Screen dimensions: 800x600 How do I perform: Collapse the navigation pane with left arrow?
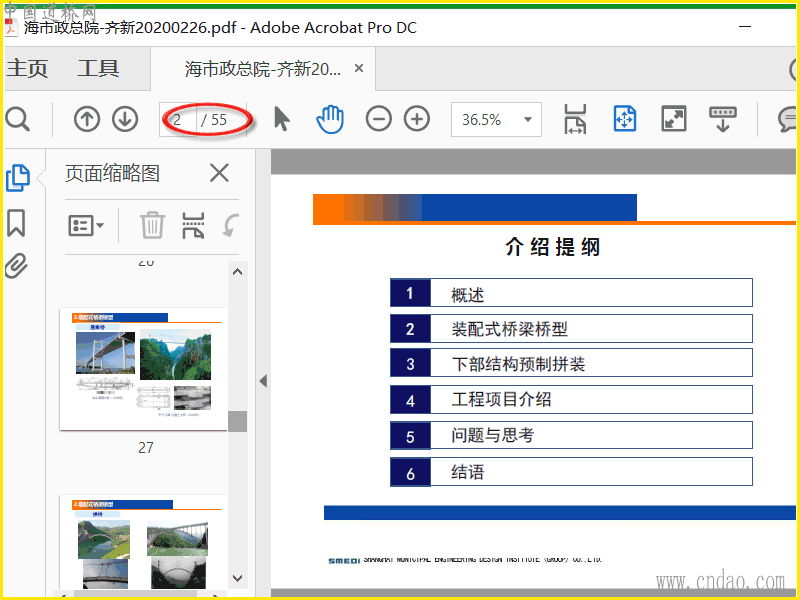click(x=263, y=381)
